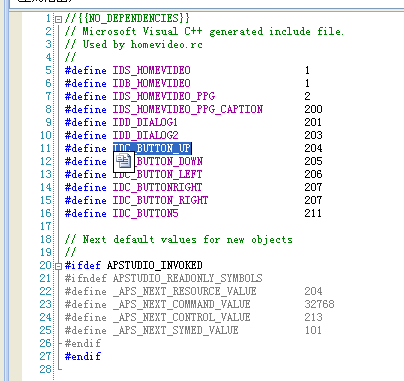Click the value 204 on line 11
The width and height of the screenshot is (404, 381).
pos(313,148)
